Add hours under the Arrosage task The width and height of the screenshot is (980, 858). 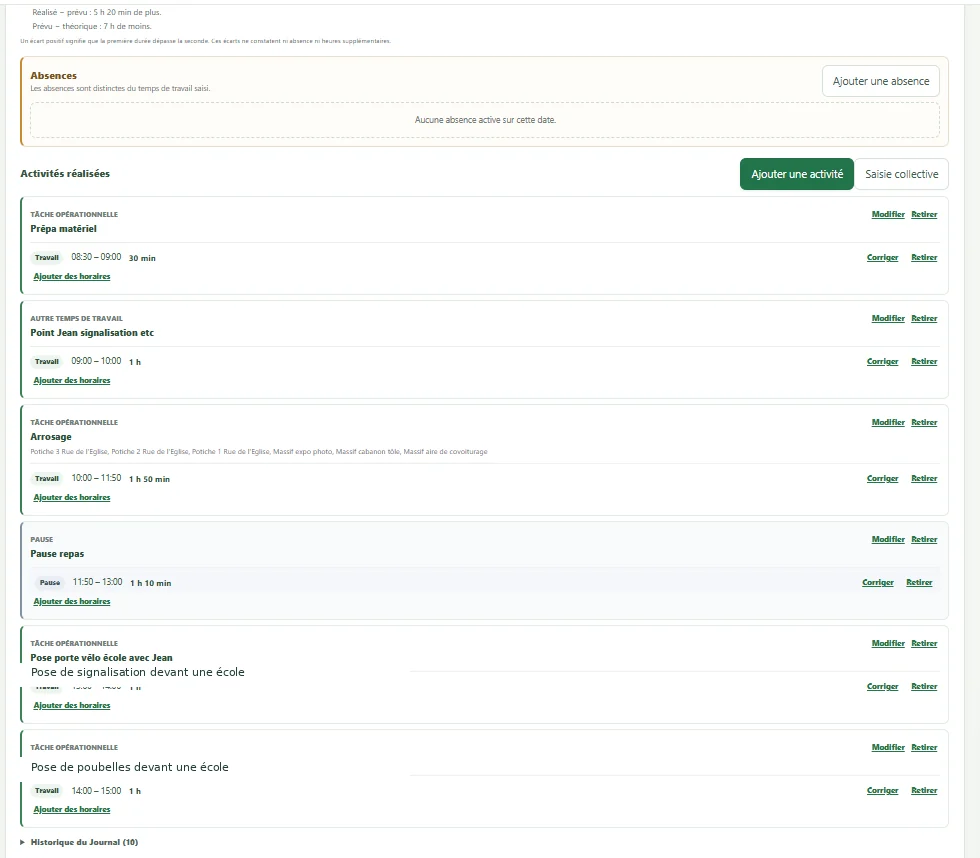click(x=72, y=497)
